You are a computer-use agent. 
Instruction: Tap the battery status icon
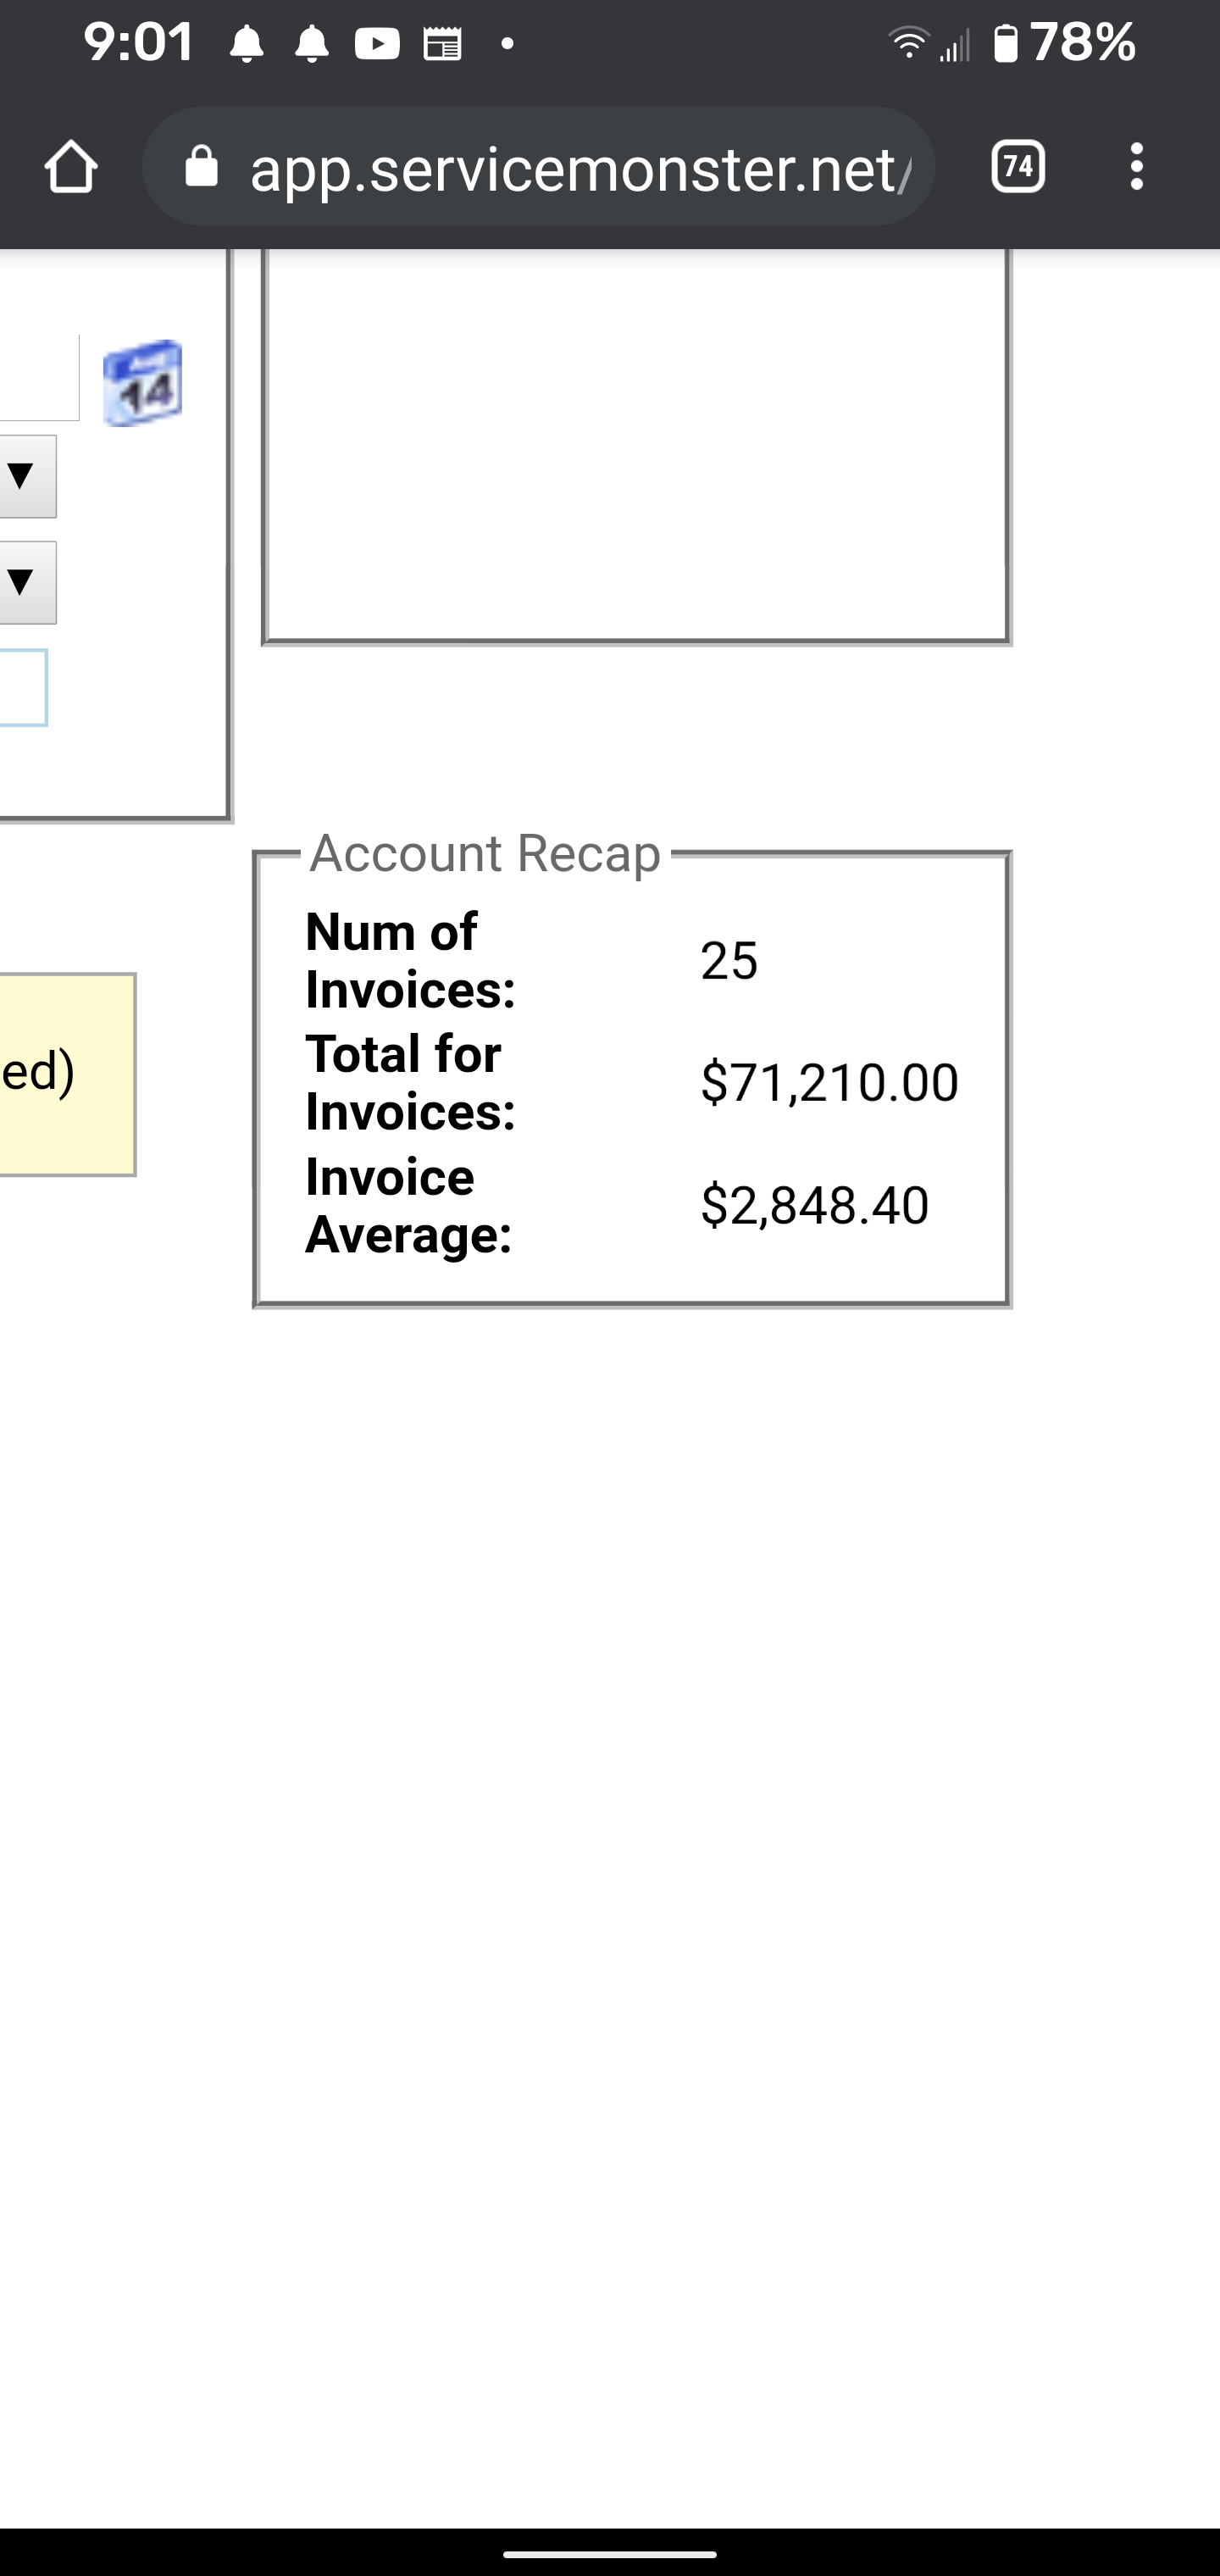pyautogui.click(x=1006, y=44)
